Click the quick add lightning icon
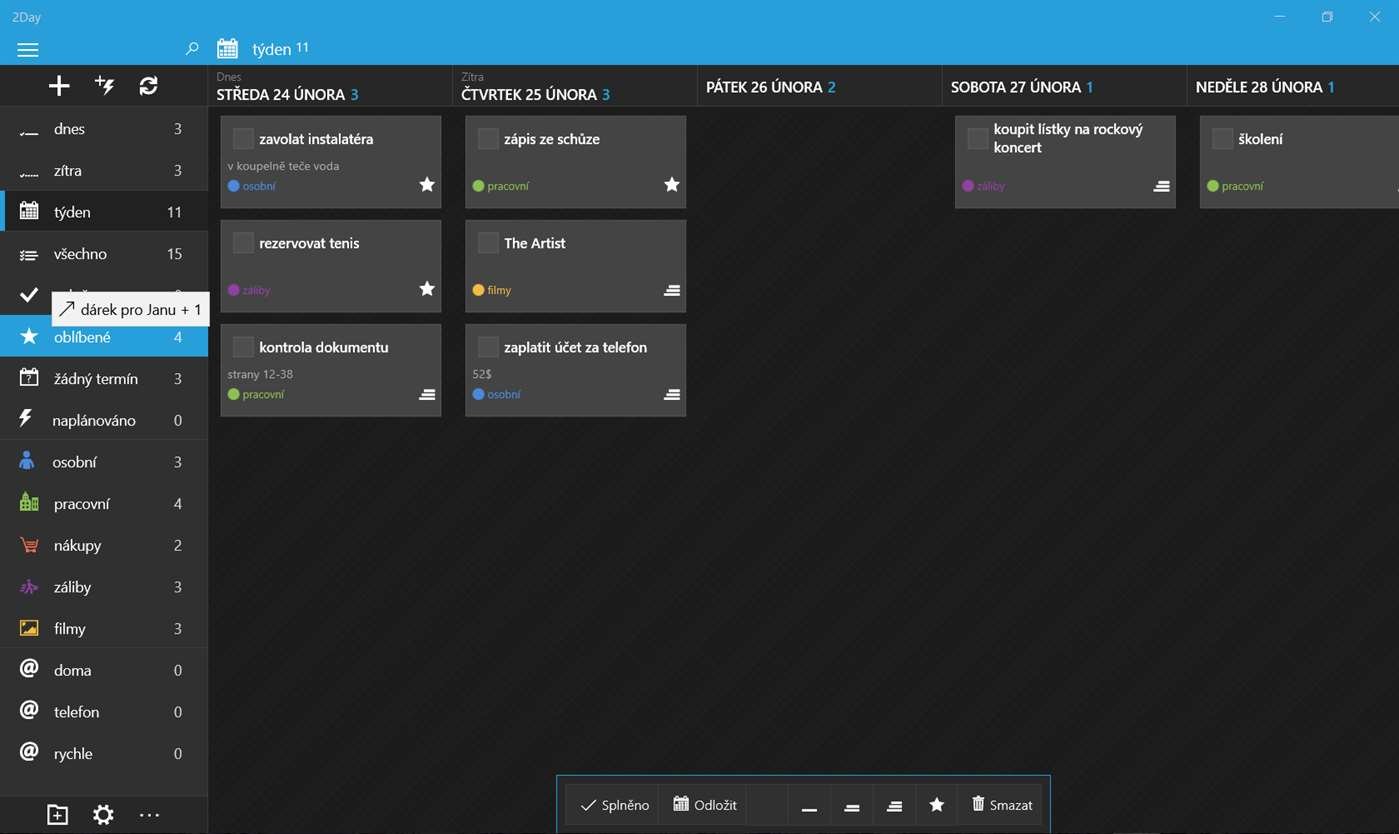This screenshot has height=834, width=1399. pos(104,86)
